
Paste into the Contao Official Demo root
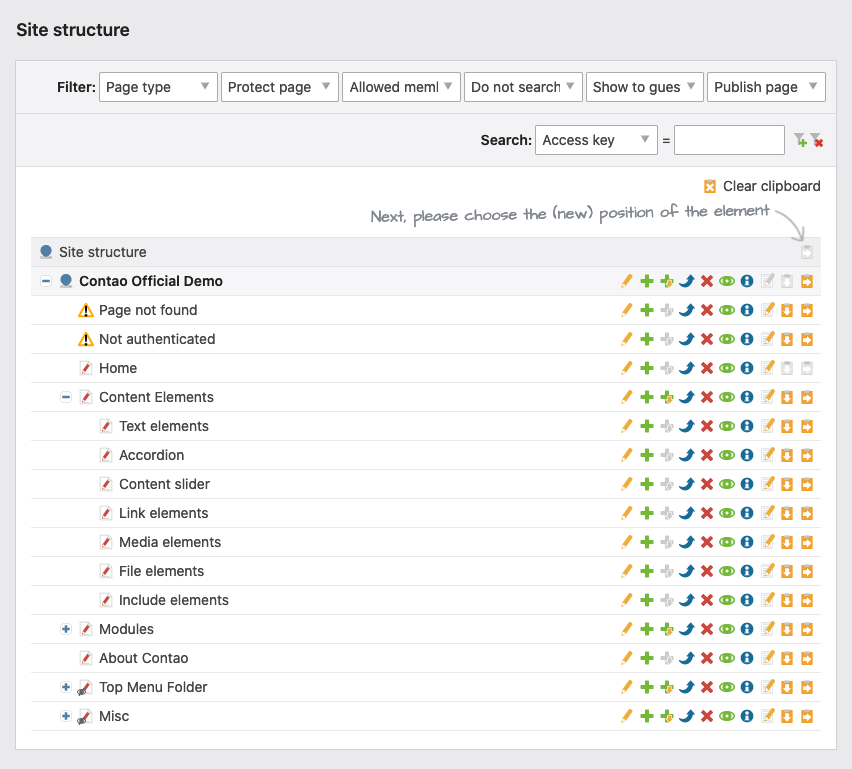807,281
